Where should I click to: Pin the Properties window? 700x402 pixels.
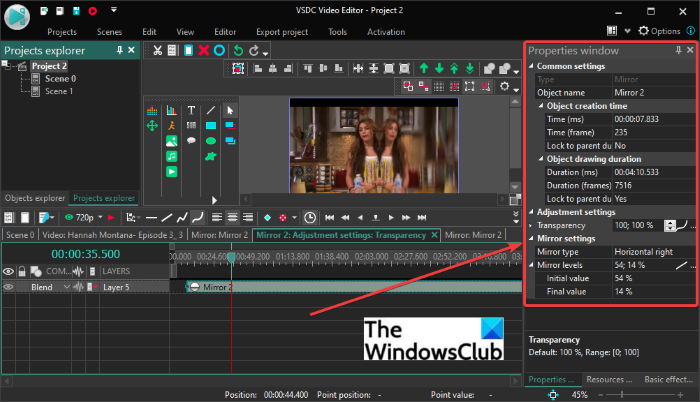[678, 50]
